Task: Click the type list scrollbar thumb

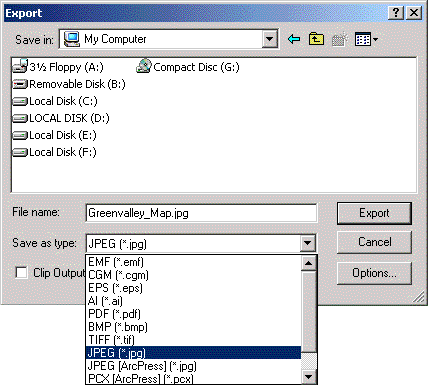Action: [309, 312]
